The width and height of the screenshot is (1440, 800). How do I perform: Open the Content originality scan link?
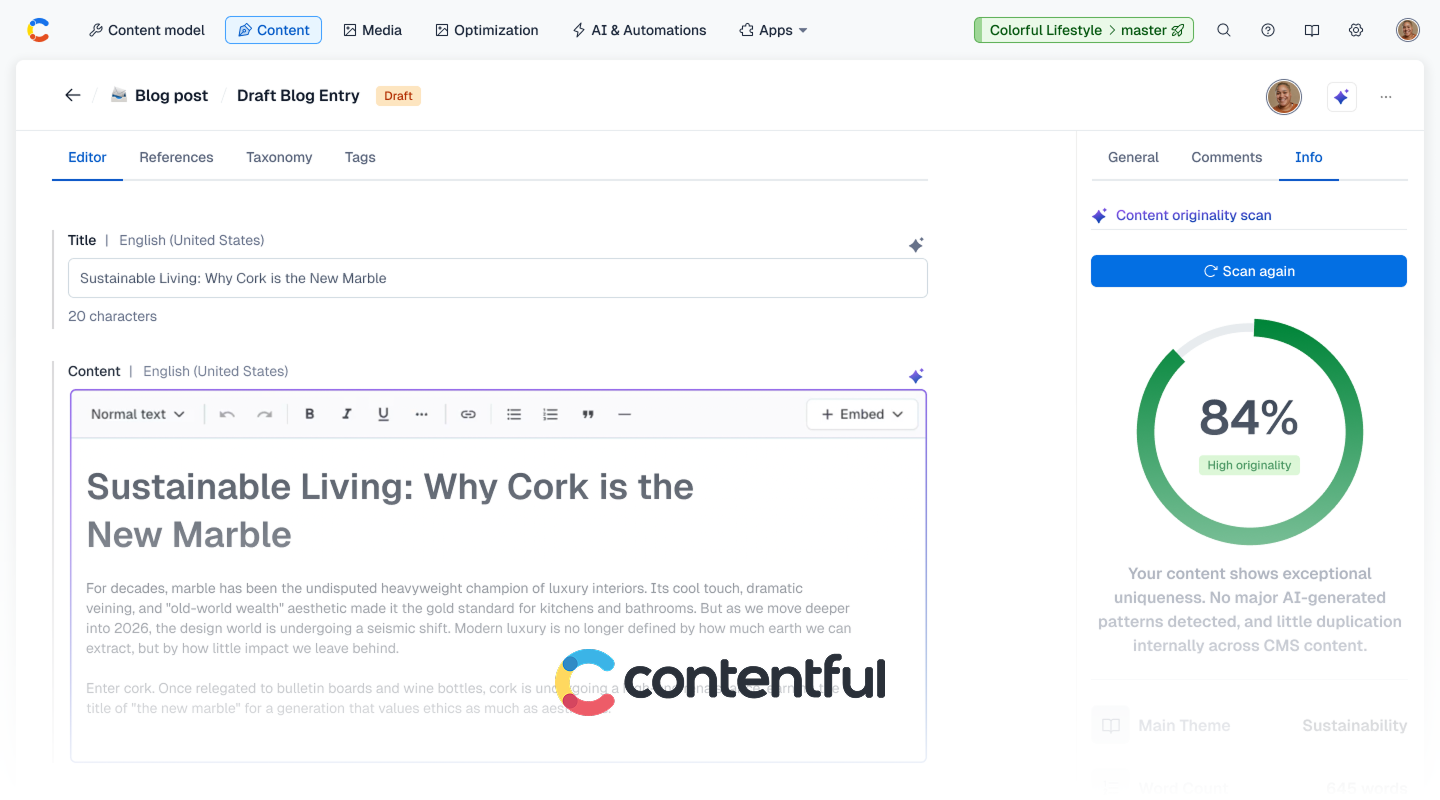tap(1194, 215)
